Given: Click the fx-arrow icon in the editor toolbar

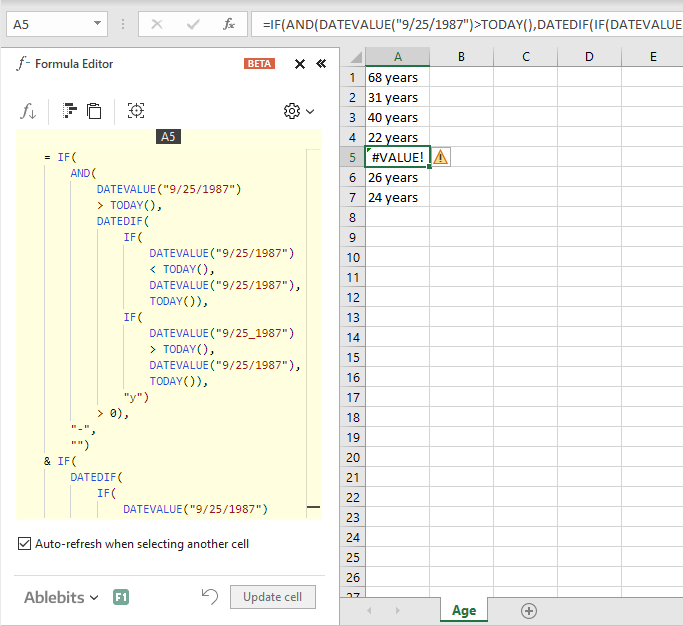Looking at the screenshot, I should (28, 111).
